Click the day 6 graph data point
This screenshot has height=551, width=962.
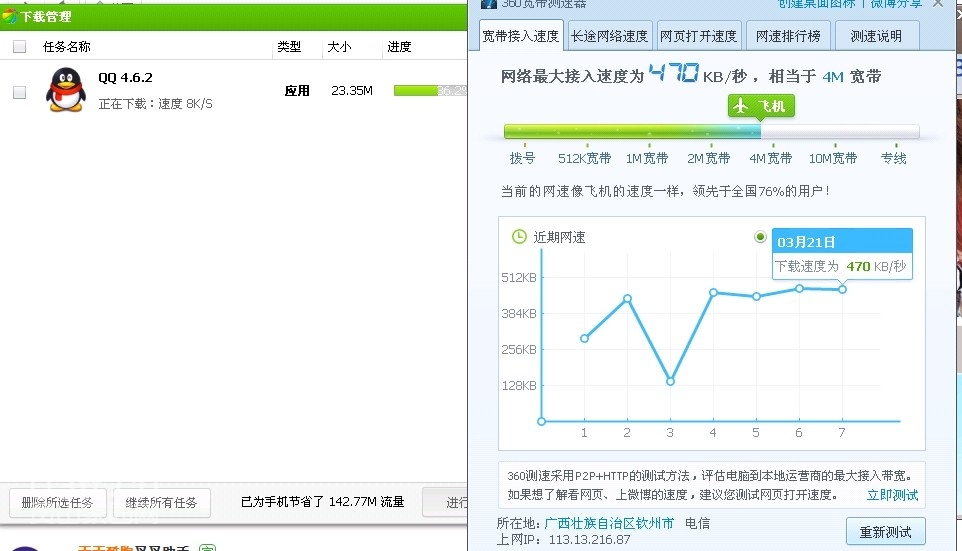coord(799,288)
